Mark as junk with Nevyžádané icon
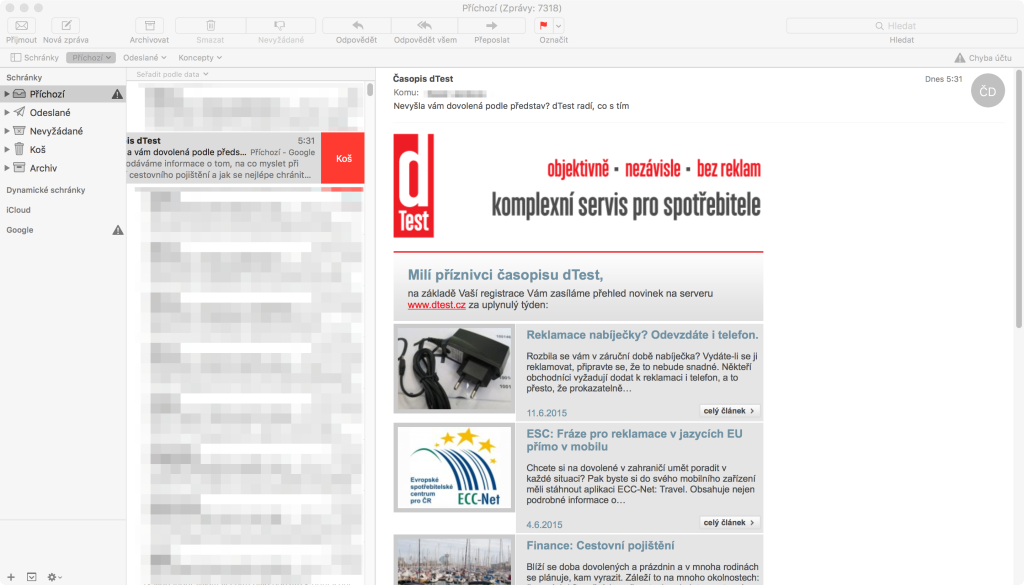Viewport: 1024px width, 585px height. pyautogui.click(x=280, y=25)
